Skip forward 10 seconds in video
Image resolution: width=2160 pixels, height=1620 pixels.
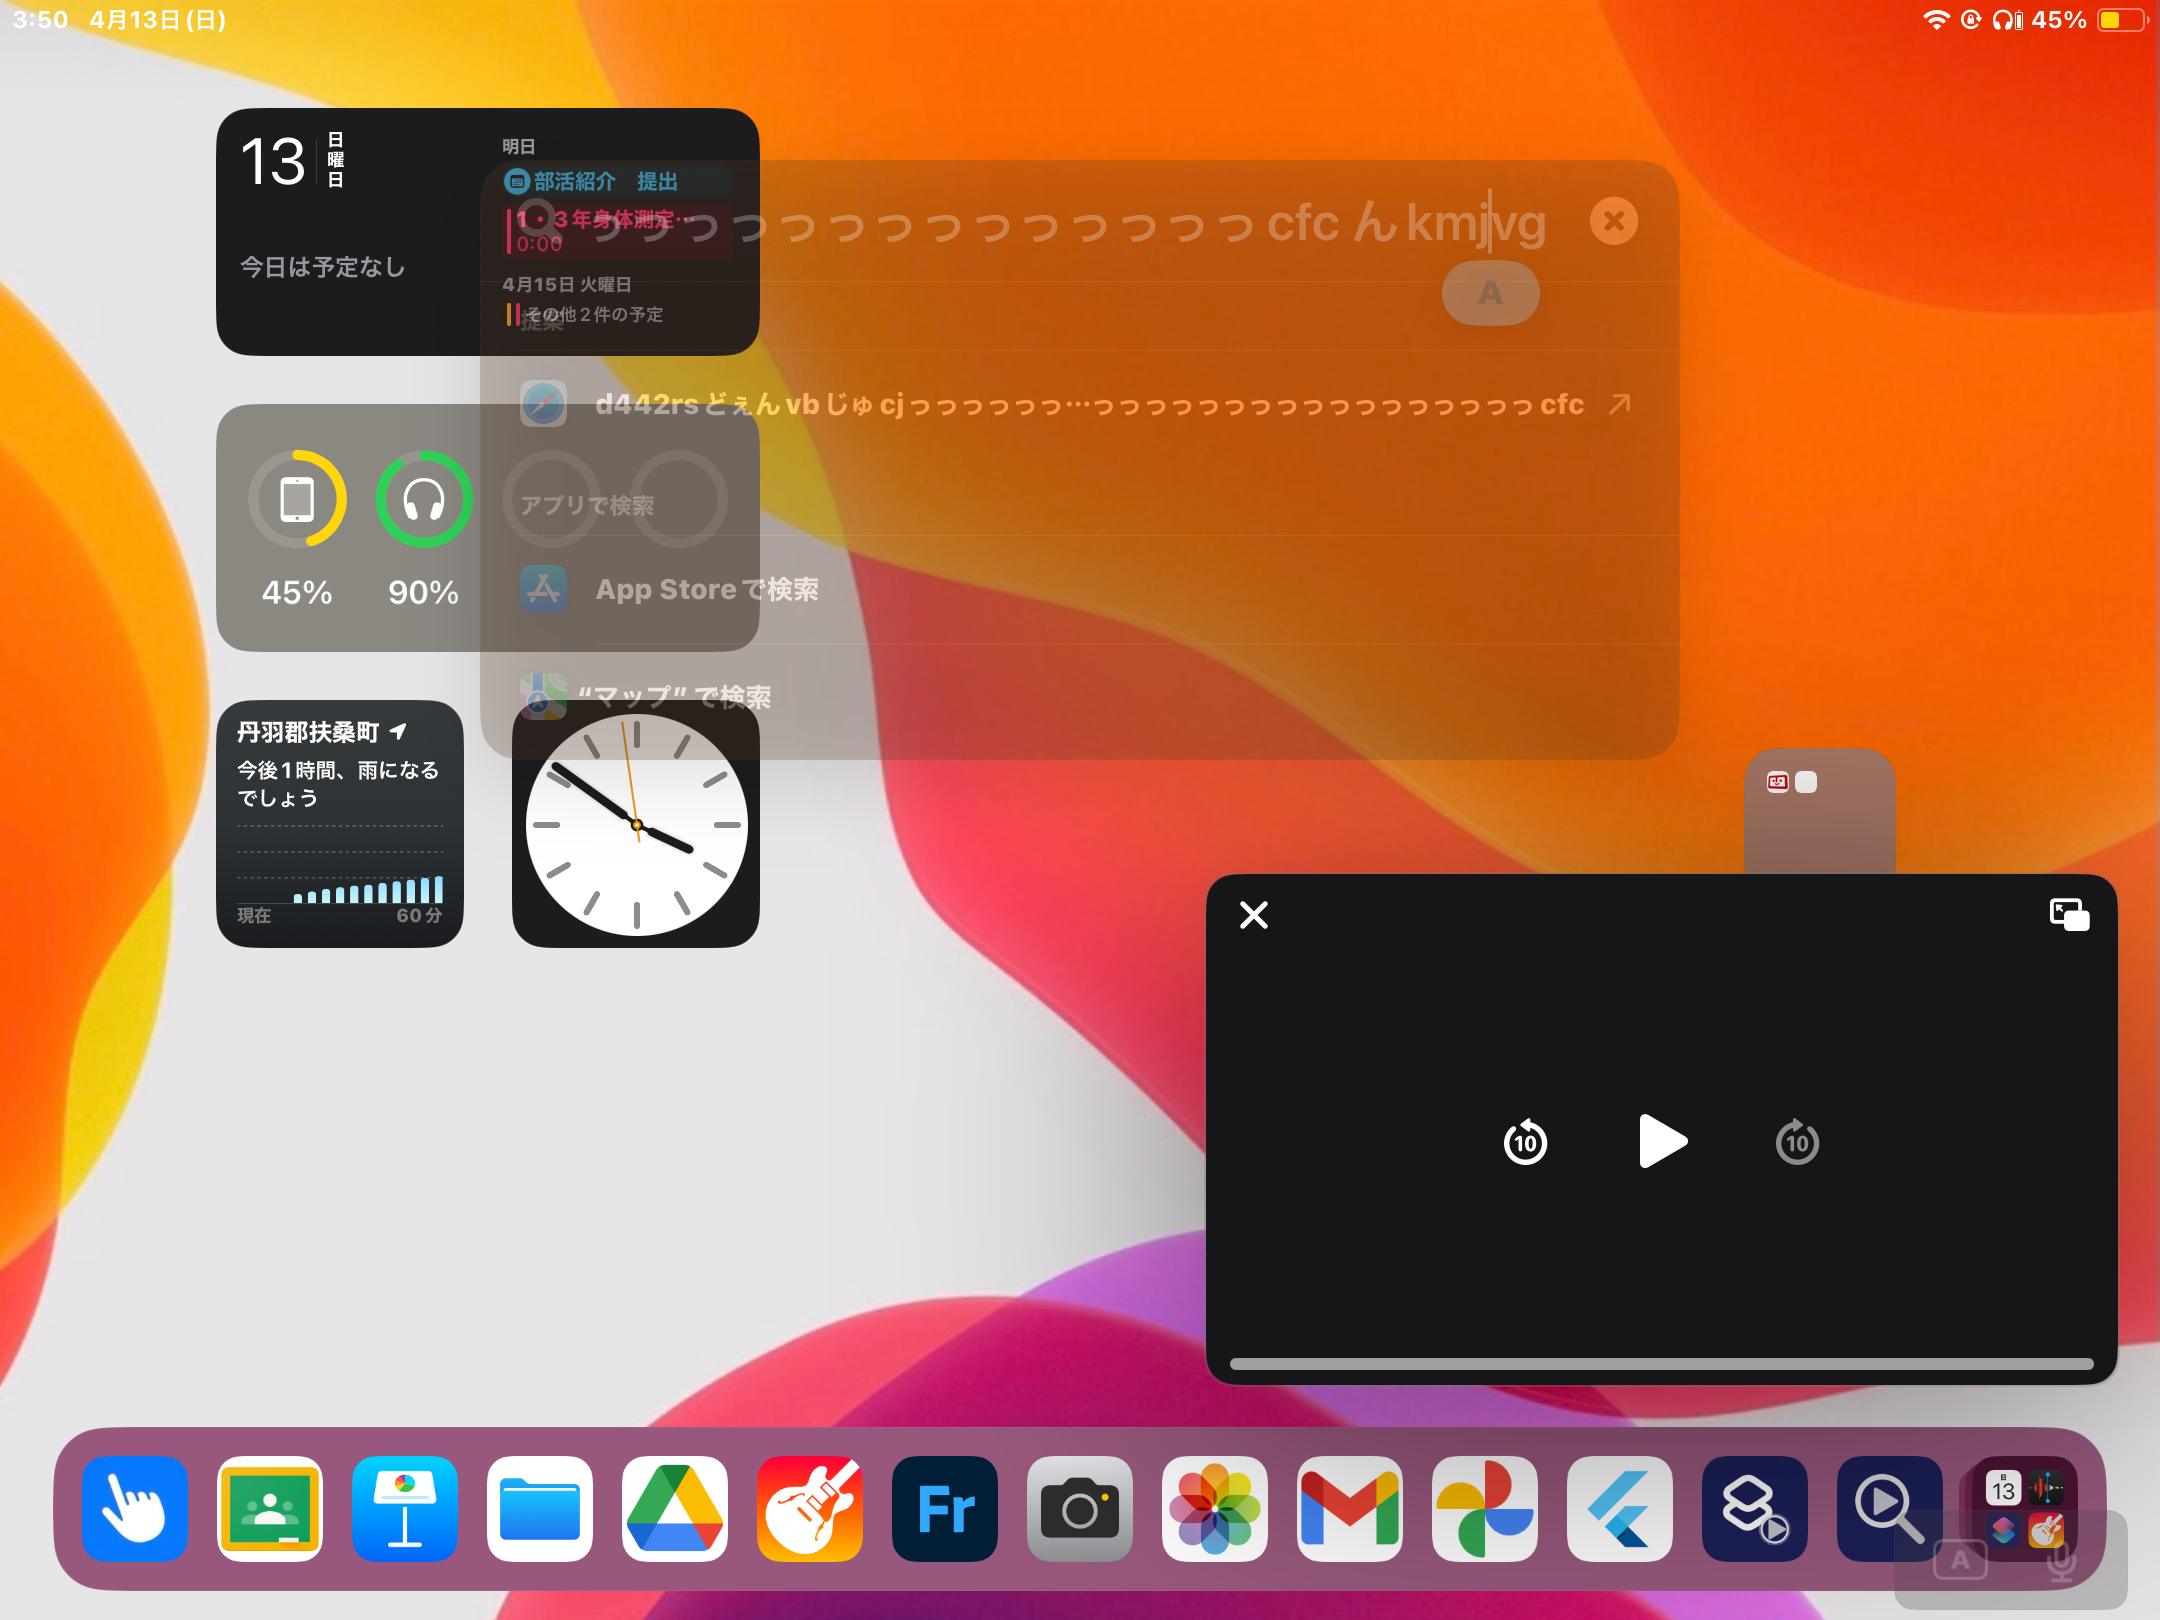(1797, 1142)
